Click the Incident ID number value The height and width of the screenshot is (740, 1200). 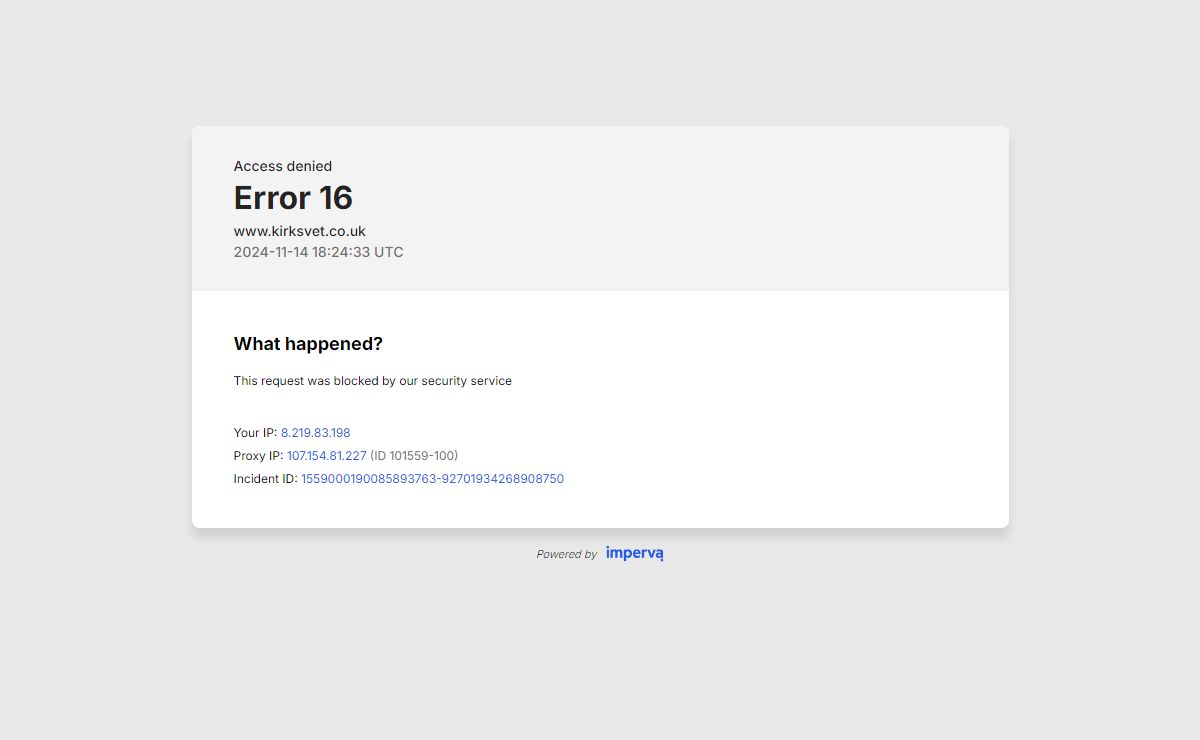click(432, 479)
